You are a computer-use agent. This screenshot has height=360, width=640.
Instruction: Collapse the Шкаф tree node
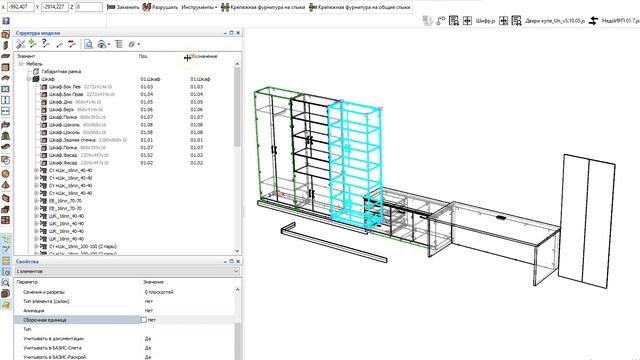29,79
